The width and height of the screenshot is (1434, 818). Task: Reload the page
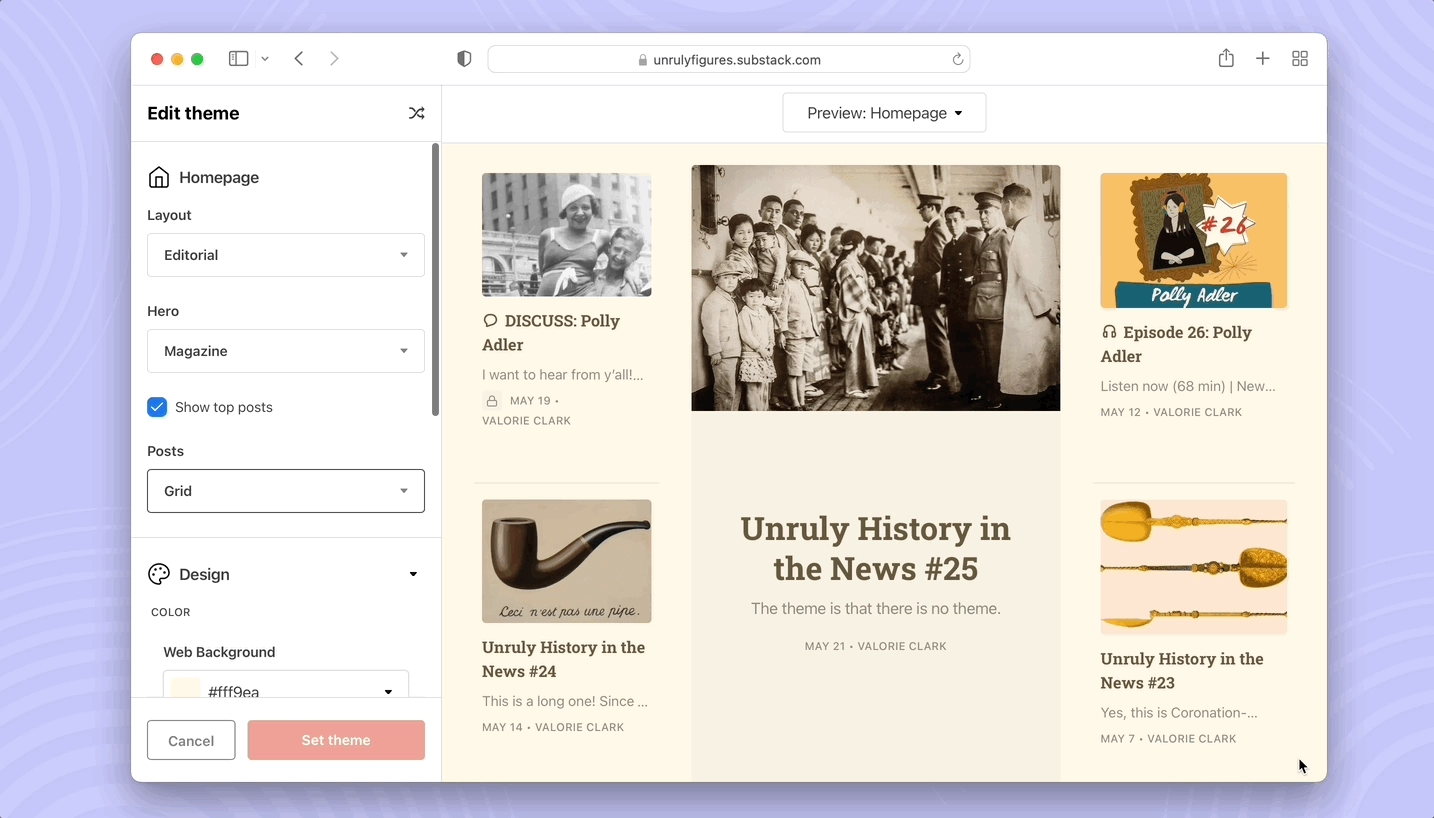click(x=957, y=59)
